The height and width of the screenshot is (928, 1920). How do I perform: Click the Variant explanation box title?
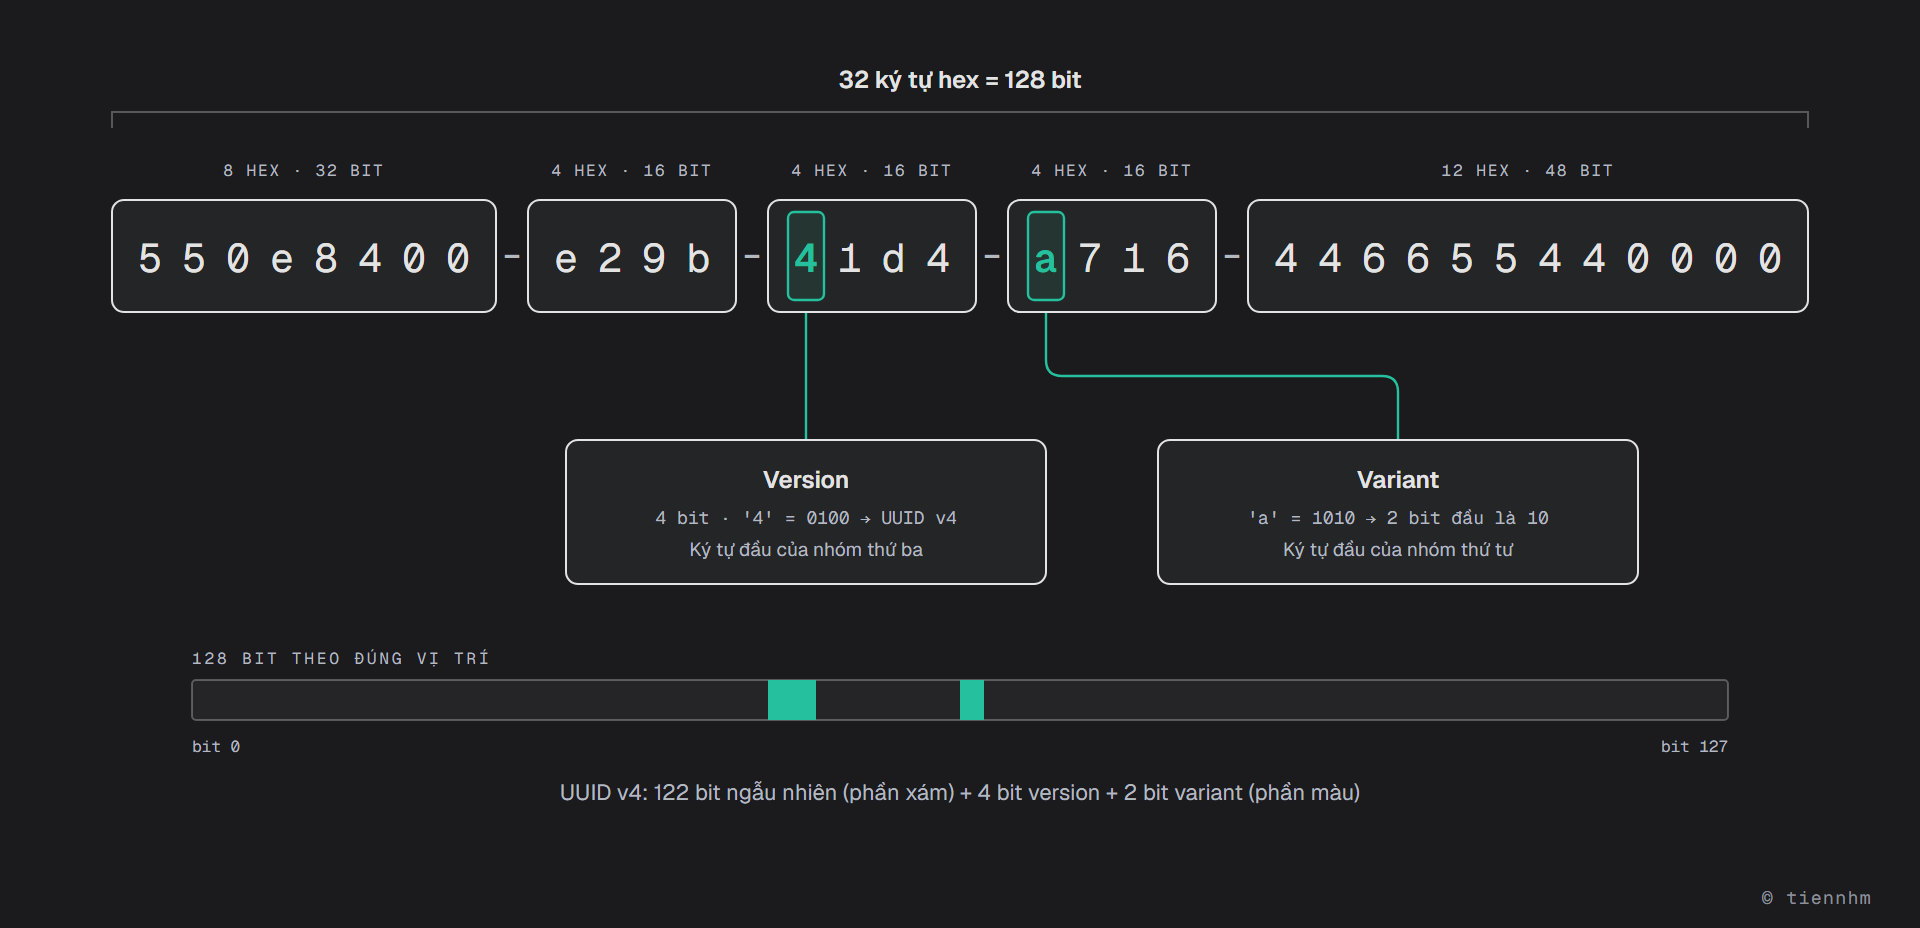click(x=1398, y=480)
